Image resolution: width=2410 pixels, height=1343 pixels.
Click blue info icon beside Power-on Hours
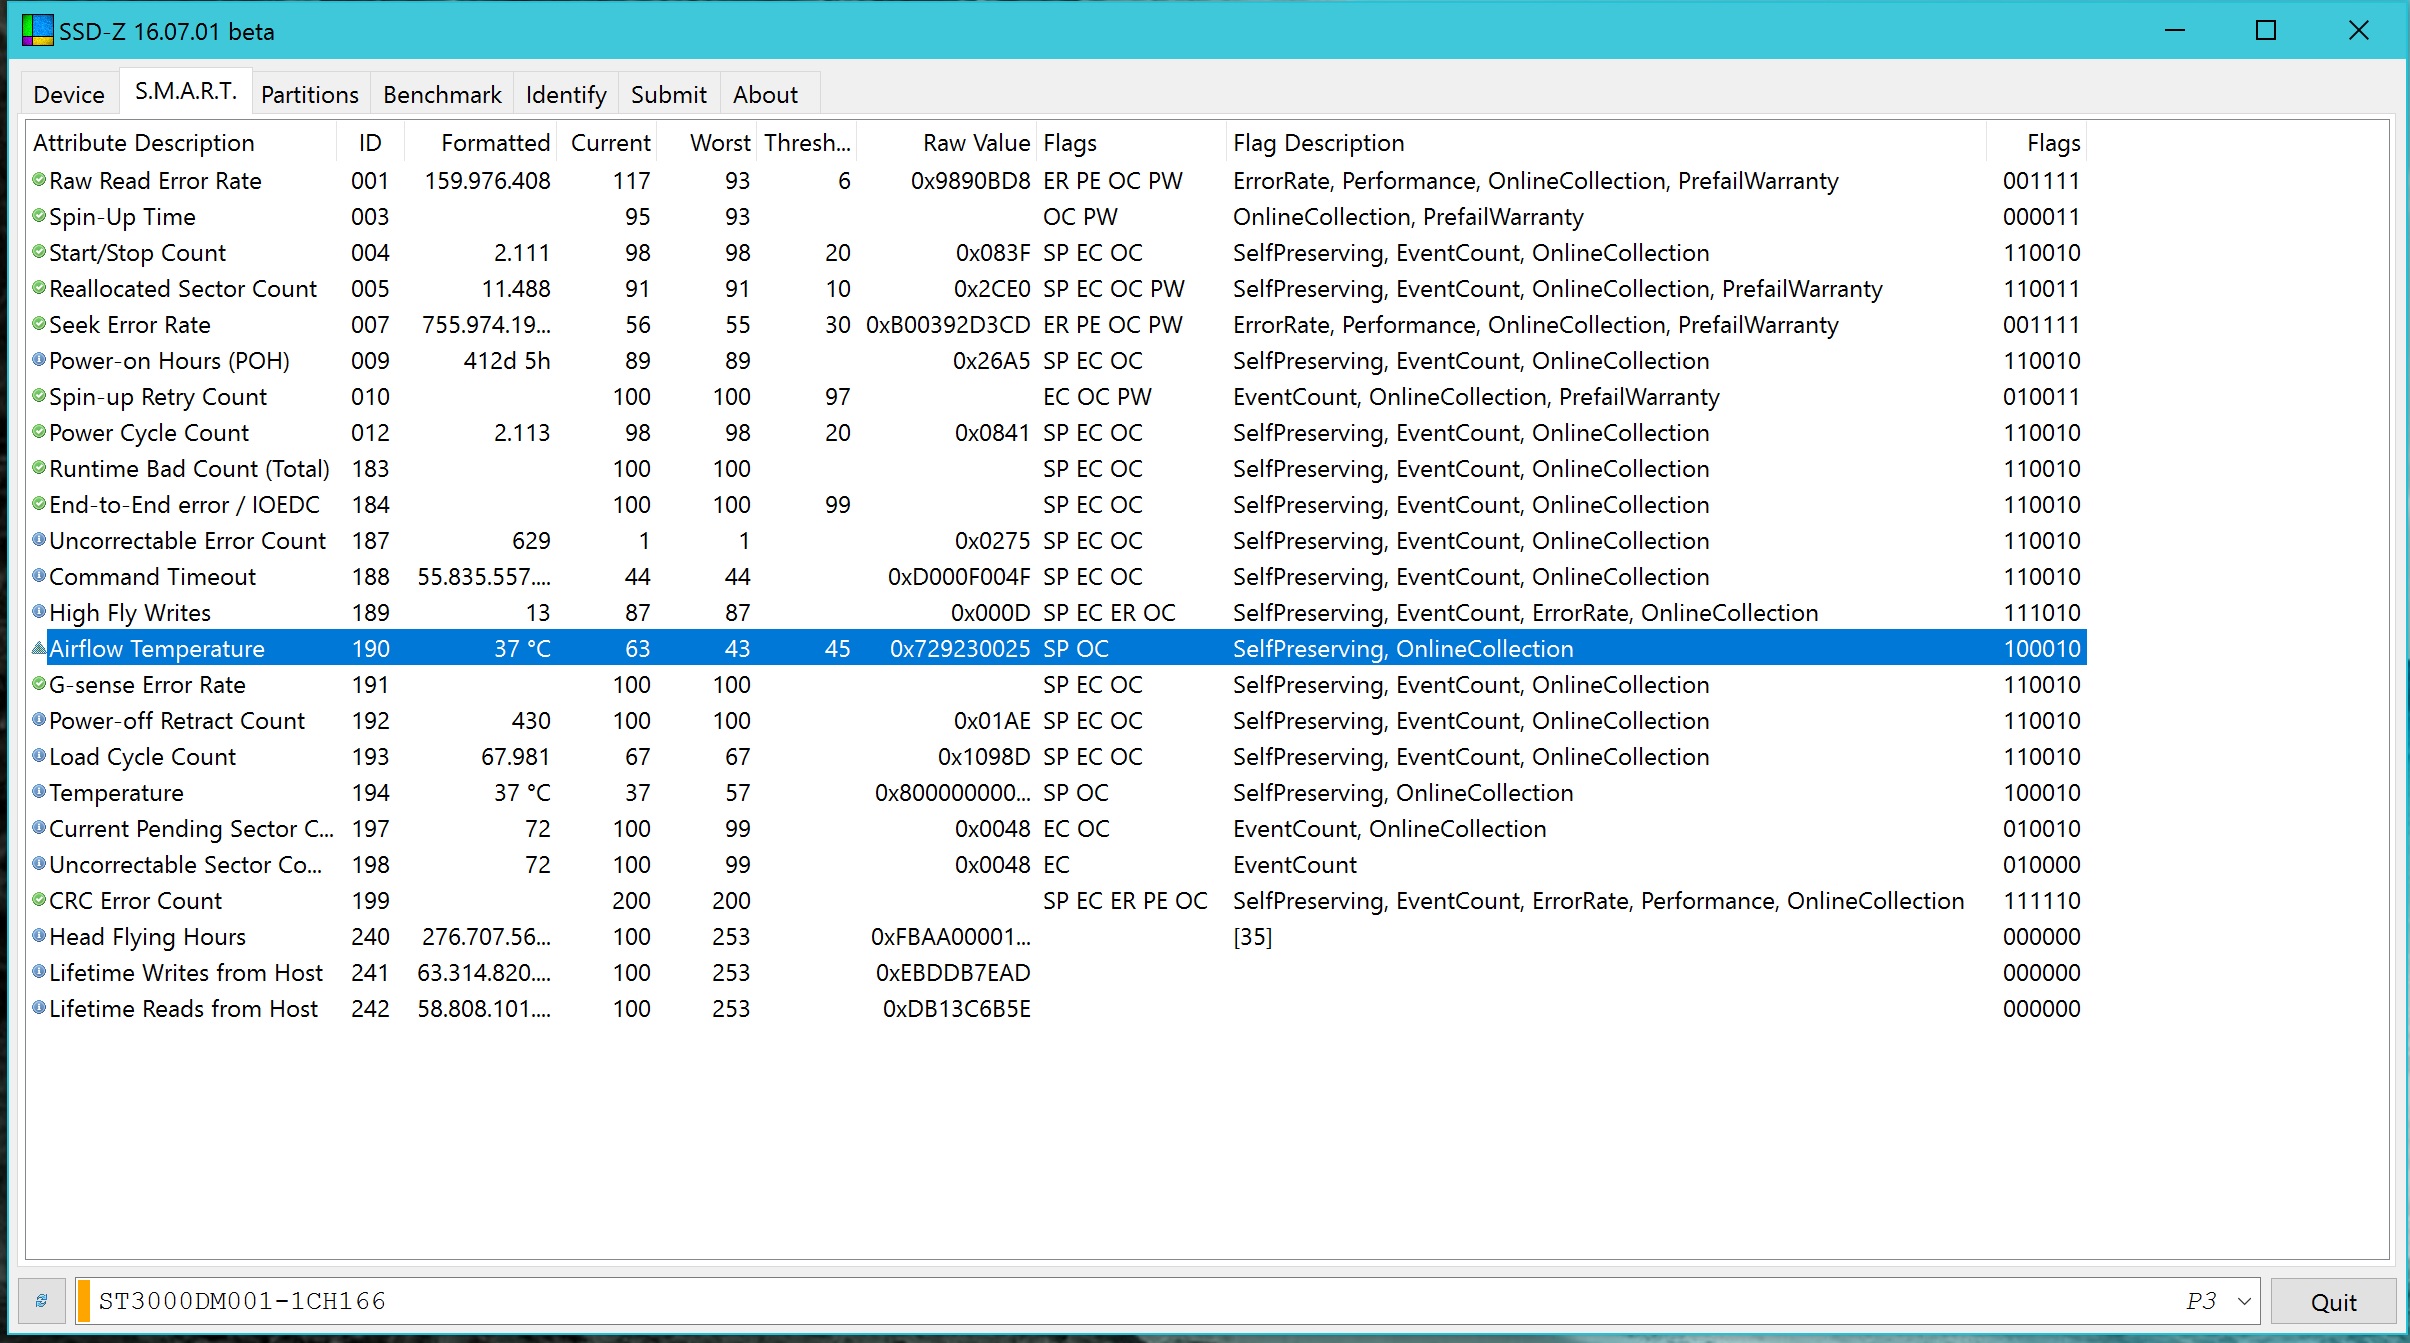[39, 360]
